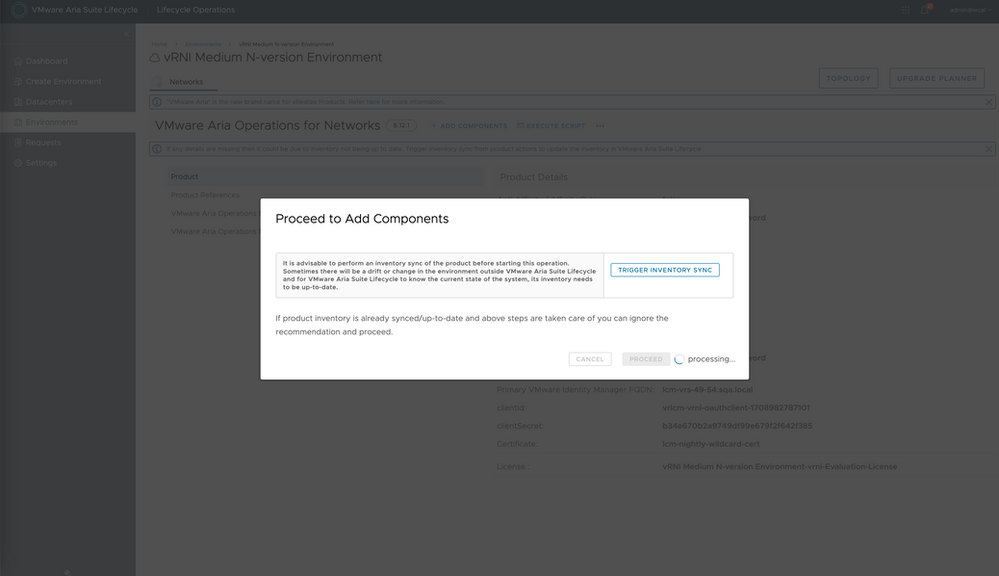Open Requests from the sidebar
The width and height of the screenshot is (999, 576).
tap(43, 143)
